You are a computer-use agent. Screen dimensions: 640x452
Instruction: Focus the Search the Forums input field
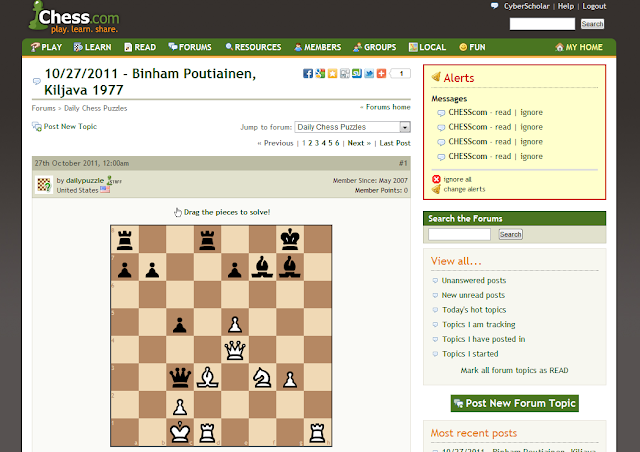[459, 234]
